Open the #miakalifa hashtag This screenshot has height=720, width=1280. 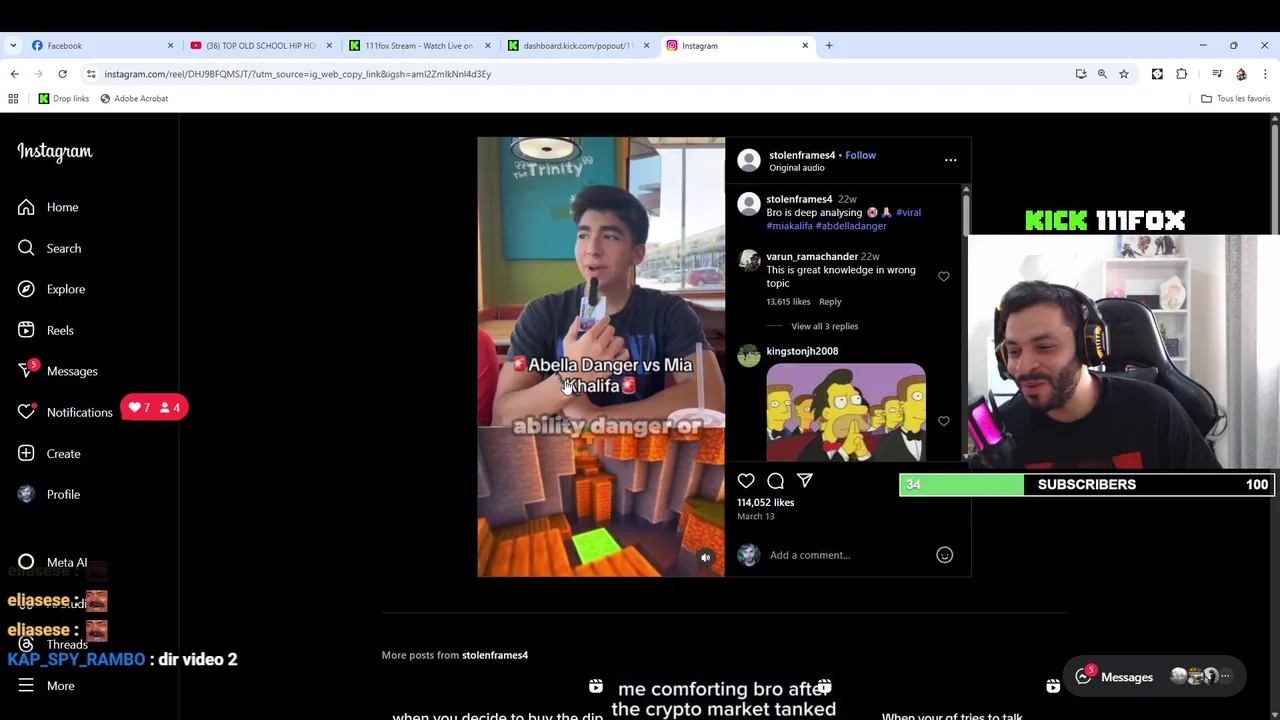click(x=789, y=226)
